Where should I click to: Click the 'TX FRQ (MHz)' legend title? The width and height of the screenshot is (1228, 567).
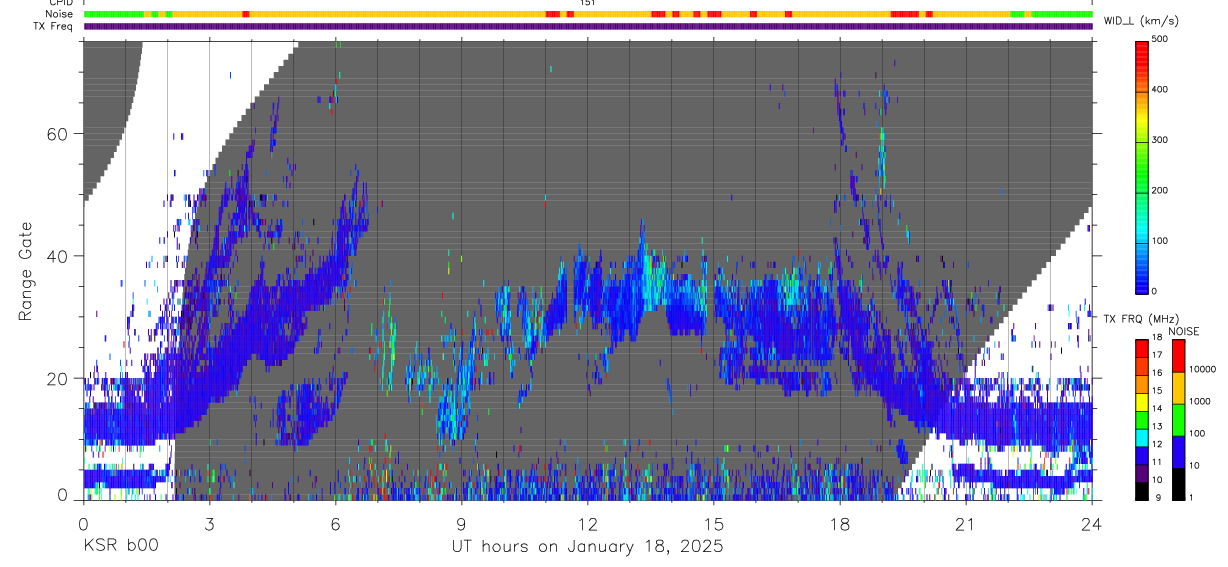tap(1141, 318)
